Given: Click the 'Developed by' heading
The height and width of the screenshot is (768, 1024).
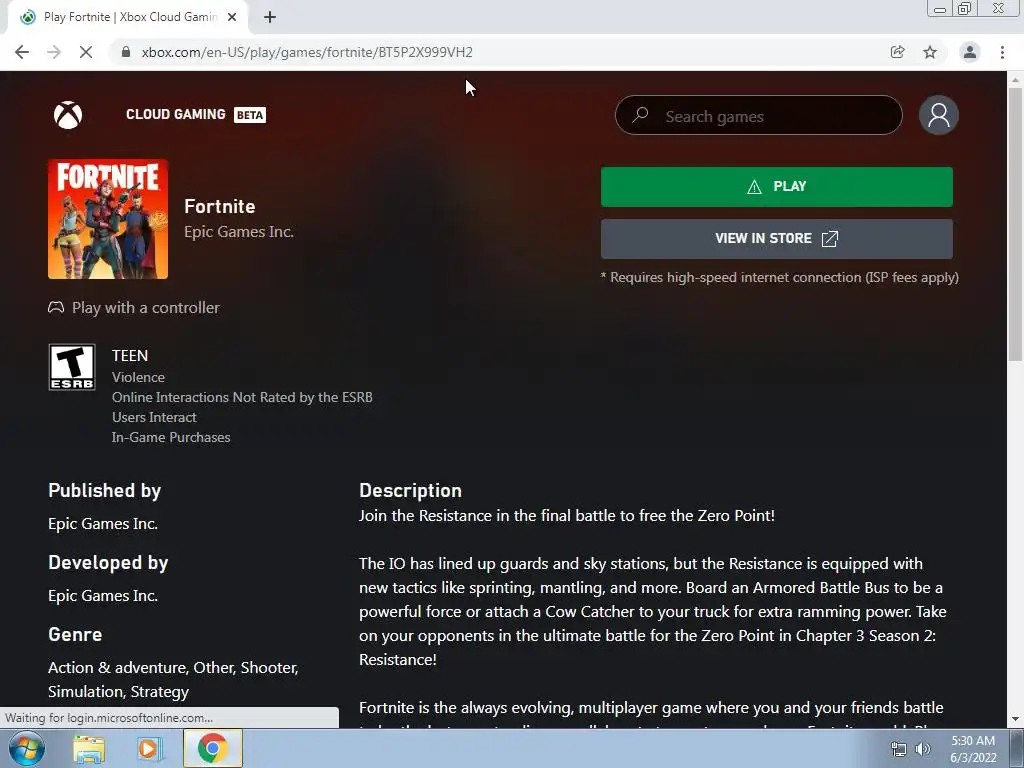Looking at the screenshot, I should 108,563.
